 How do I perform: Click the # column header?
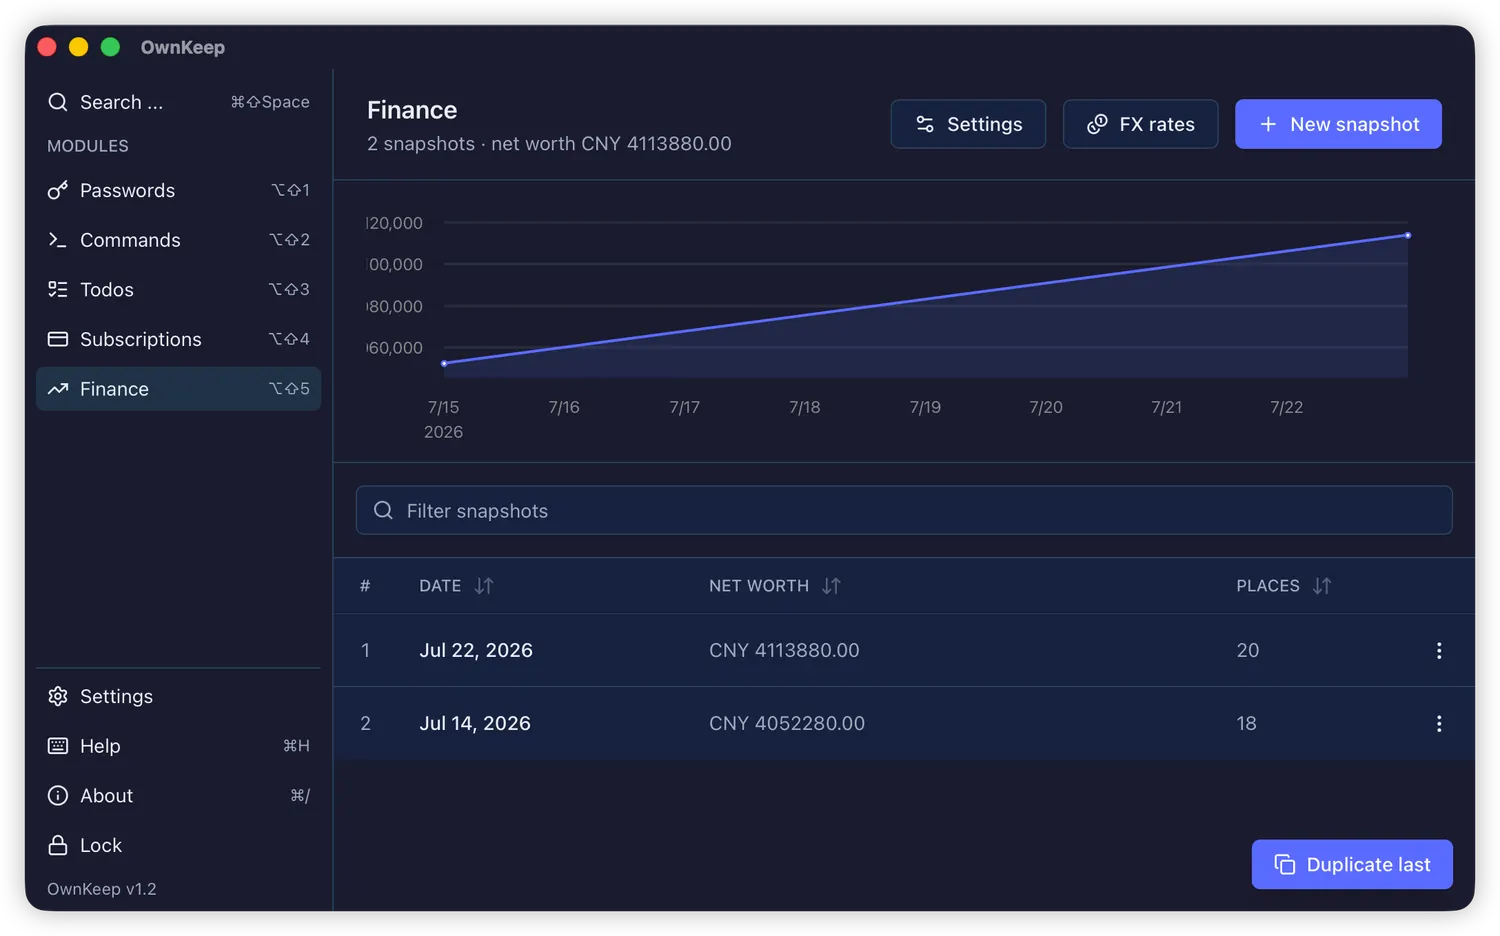tap(365, 586)
